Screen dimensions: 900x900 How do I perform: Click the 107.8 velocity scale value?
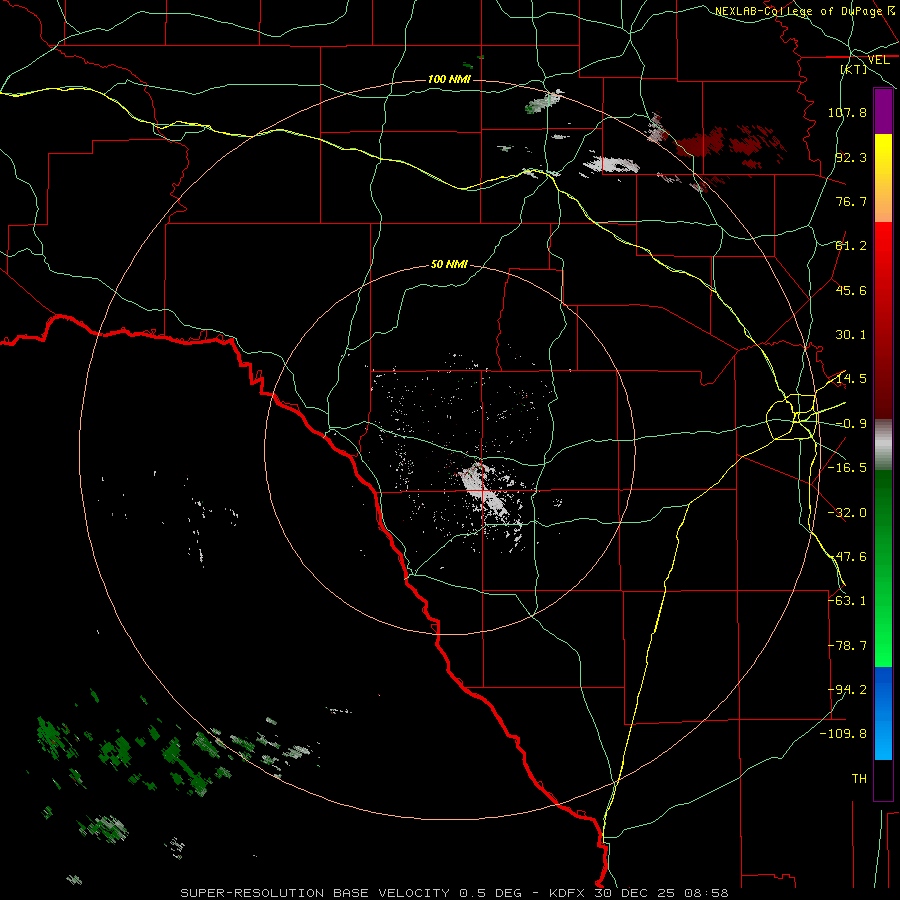[847, 112]
